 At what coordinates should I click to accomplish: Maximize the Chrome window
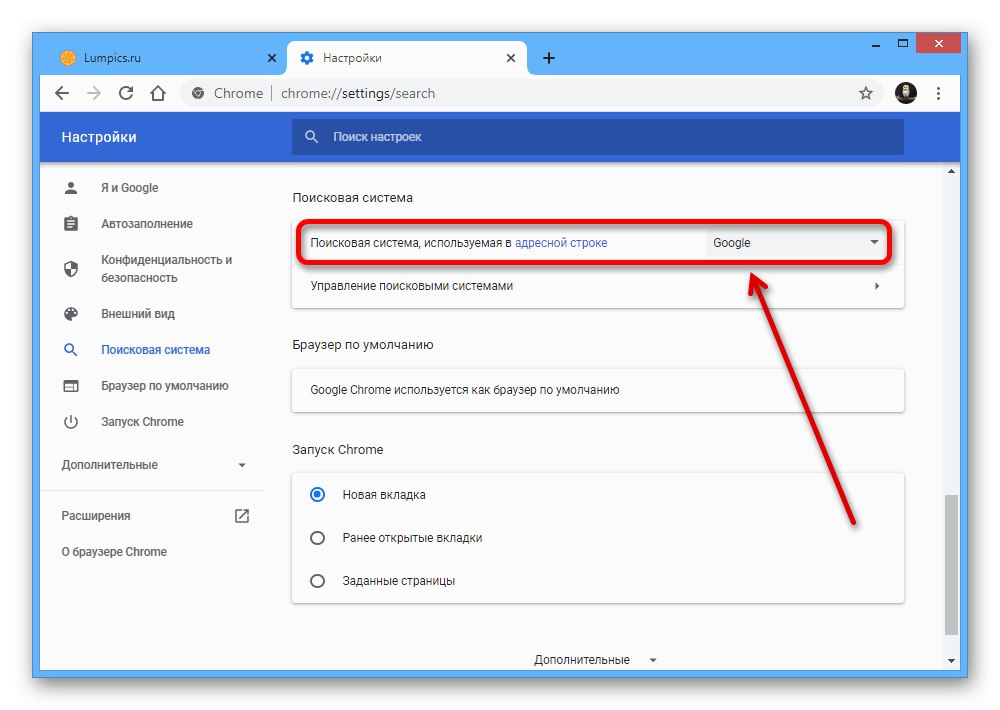902,44
